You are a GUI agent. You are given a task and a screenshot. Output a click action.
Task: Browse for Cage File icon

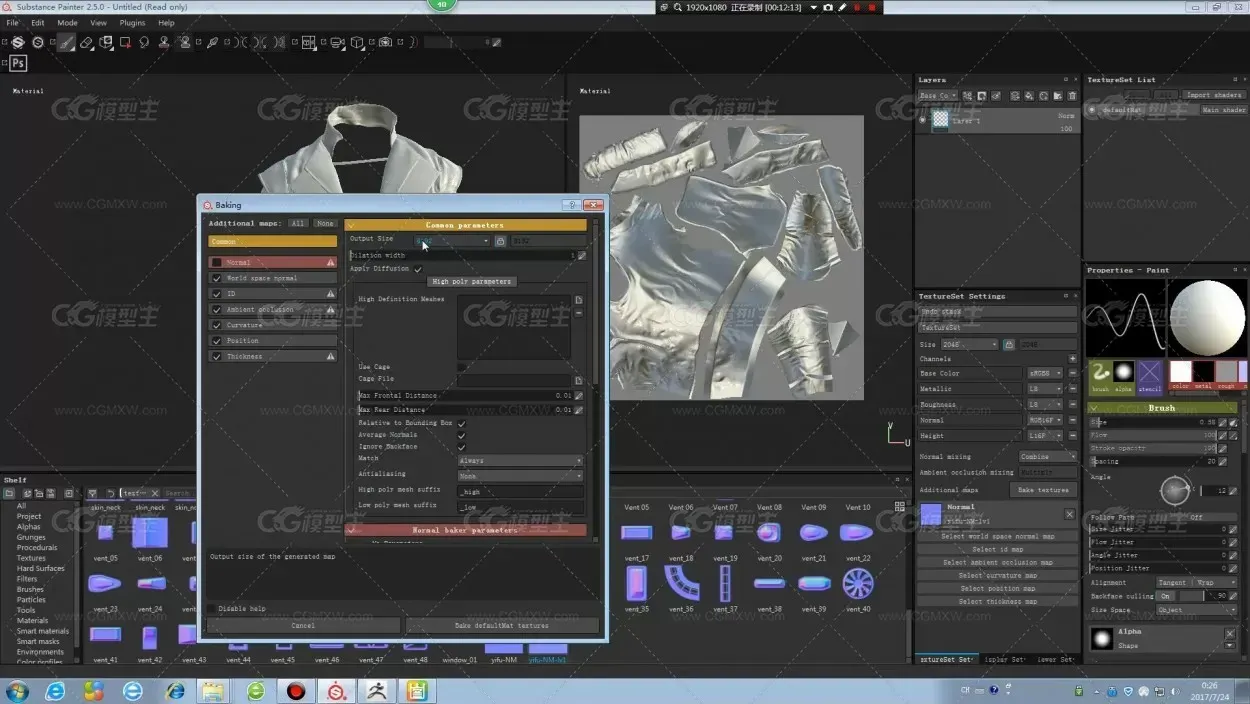tap(578, 380)
